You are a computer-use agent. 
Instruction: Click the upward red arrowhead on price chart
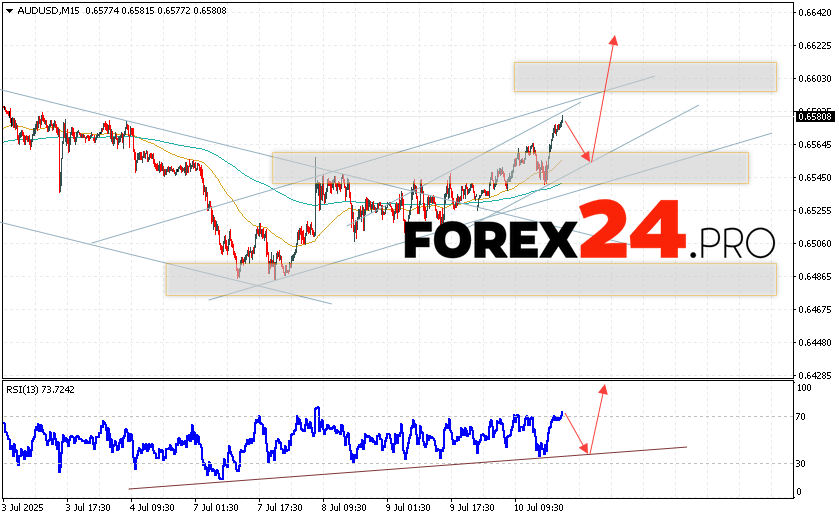(614, 41)
